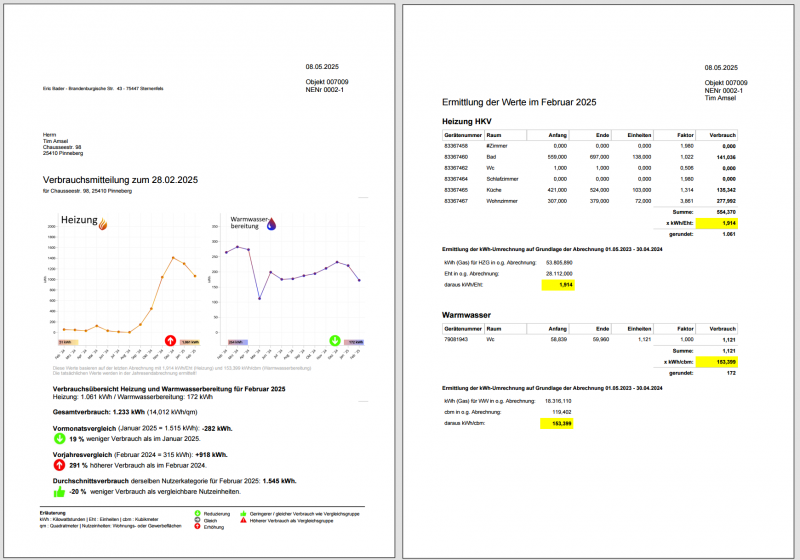
Task: Click the 'Vorjahresvergleich' line with +918 kWh
Action: point(140,454)
